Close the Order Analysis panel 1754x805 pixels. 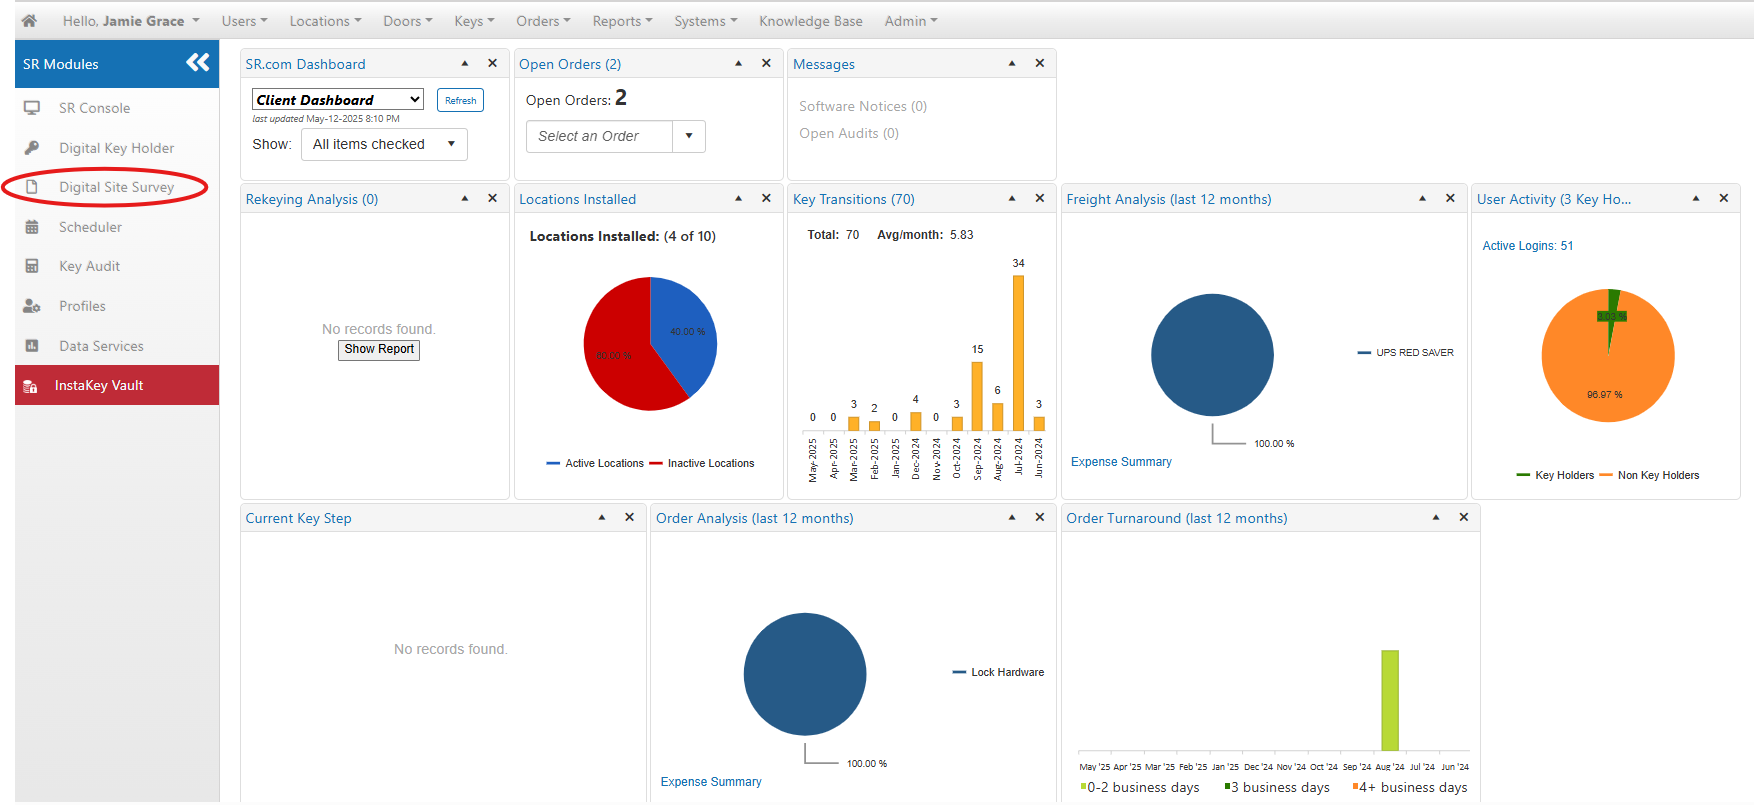click(1040, 517)
